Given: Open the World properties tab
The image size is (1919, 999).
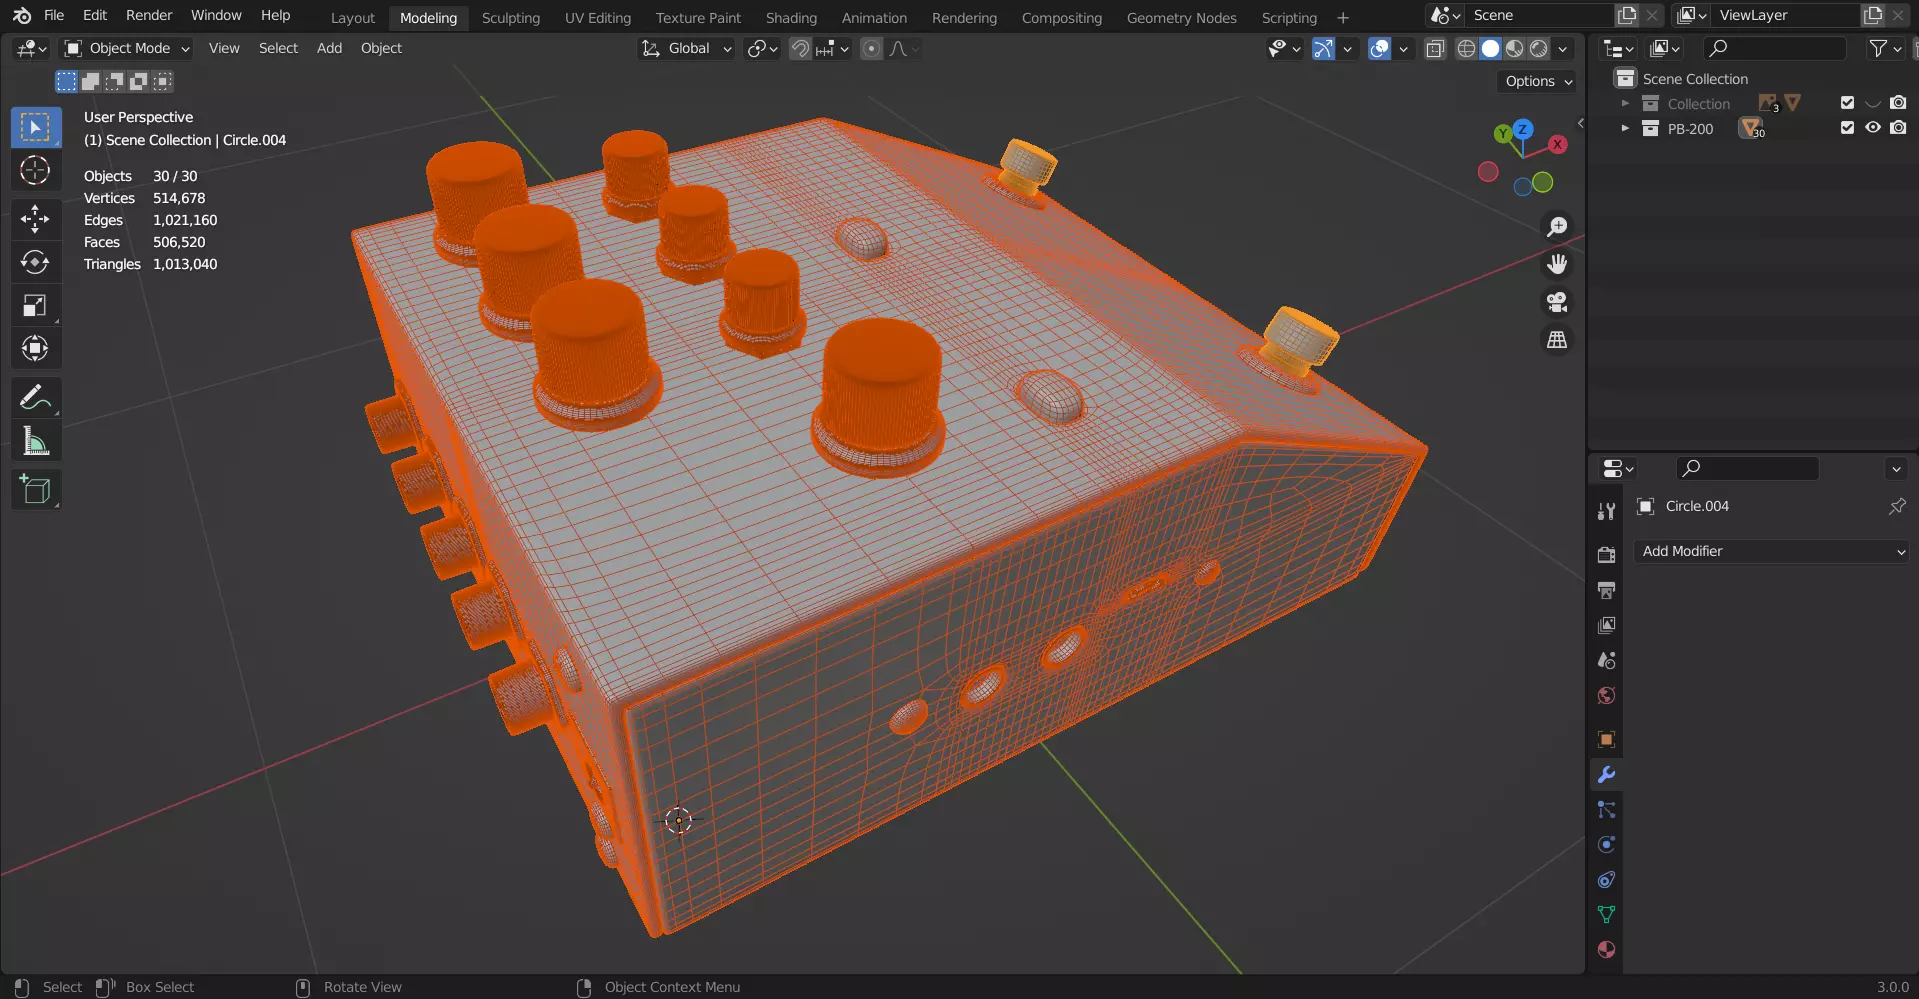Looking at the screenshot, I should [1606, 695].
